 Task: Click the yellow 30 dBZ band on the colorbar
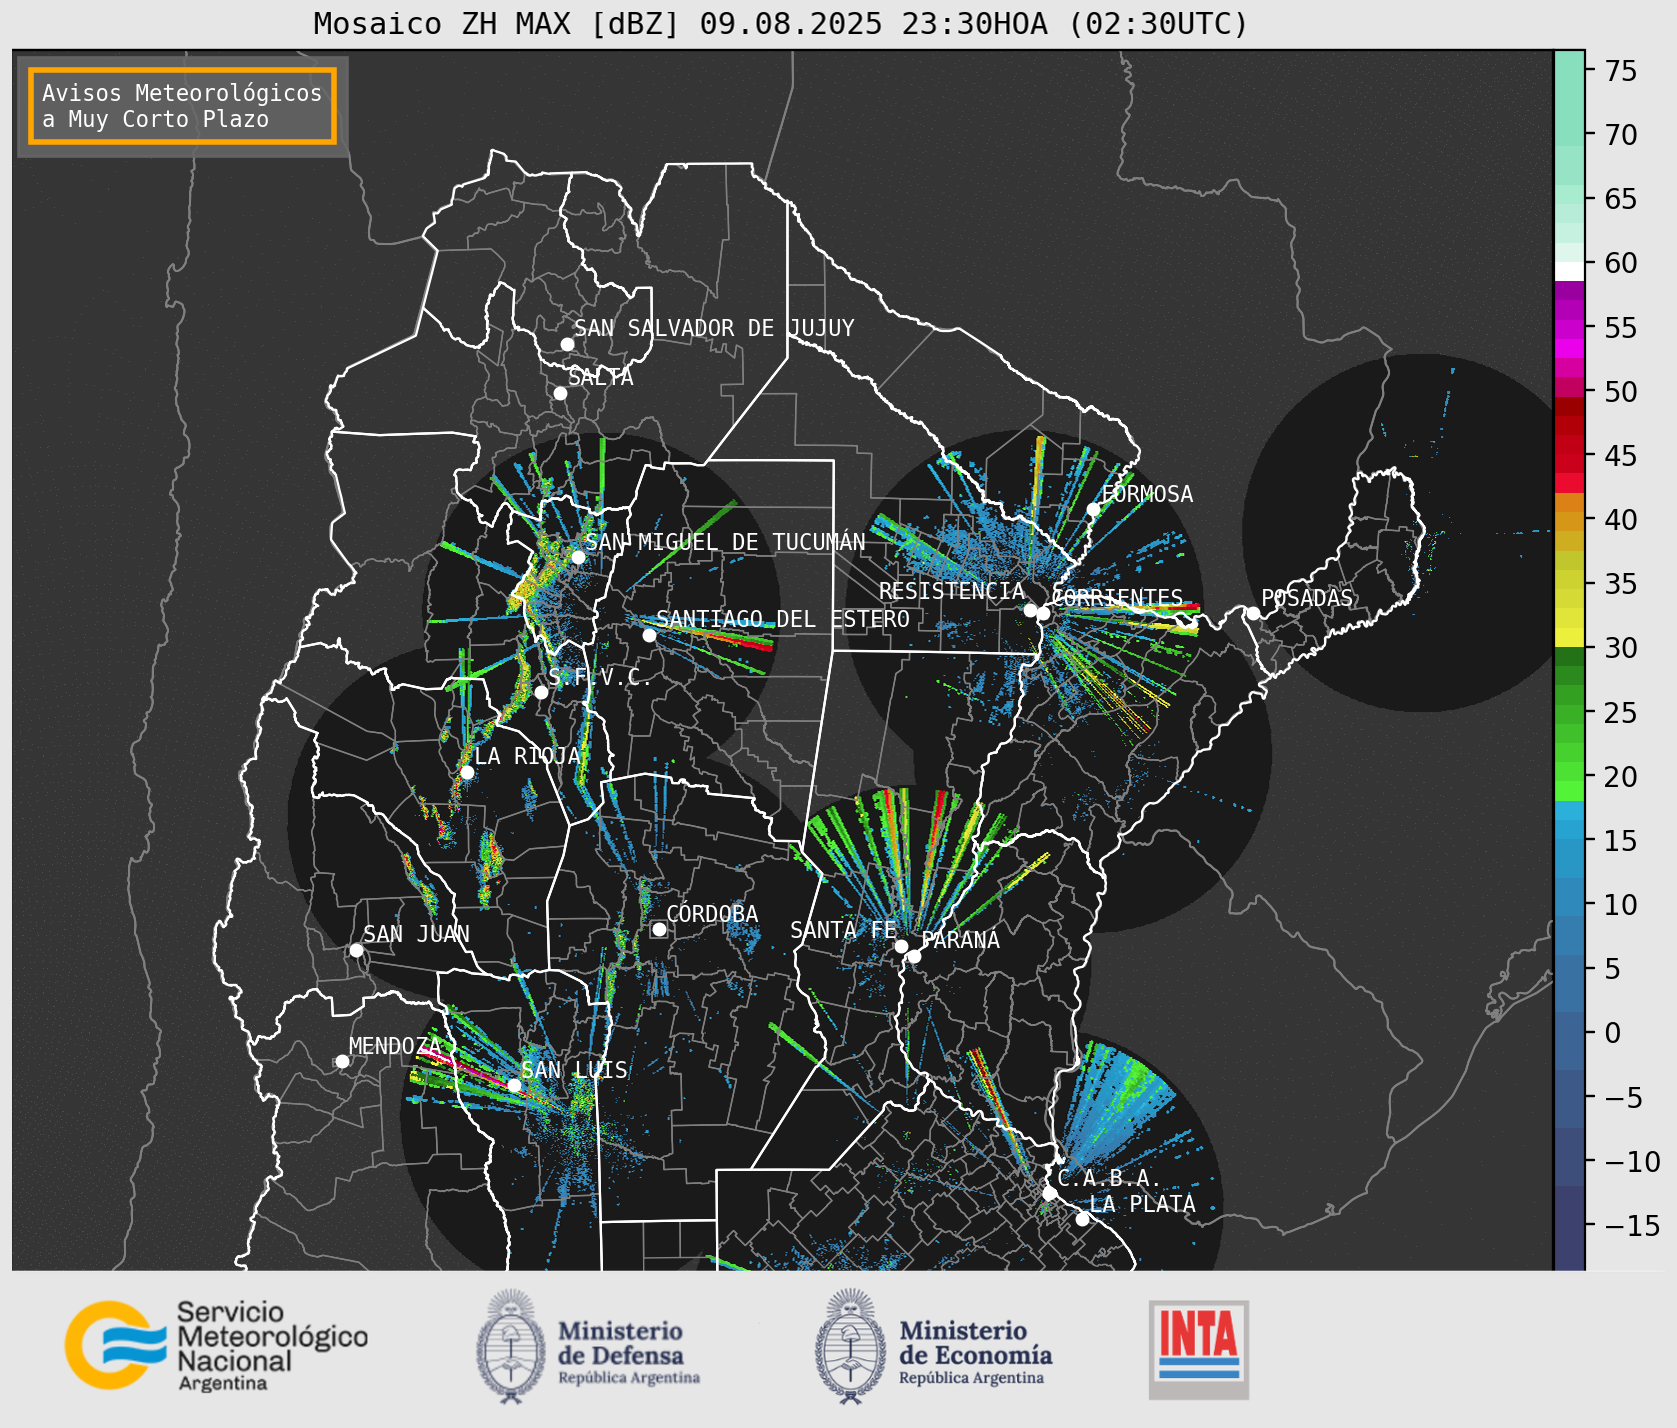tap(1569, 637)
